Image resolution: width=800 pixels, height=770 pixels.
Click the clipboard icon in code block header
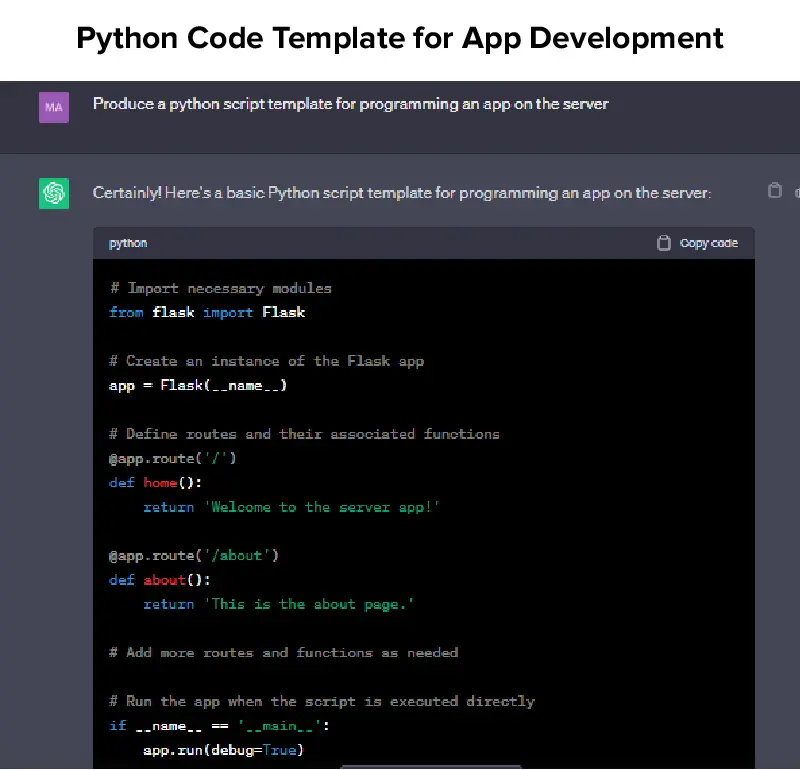663,243
